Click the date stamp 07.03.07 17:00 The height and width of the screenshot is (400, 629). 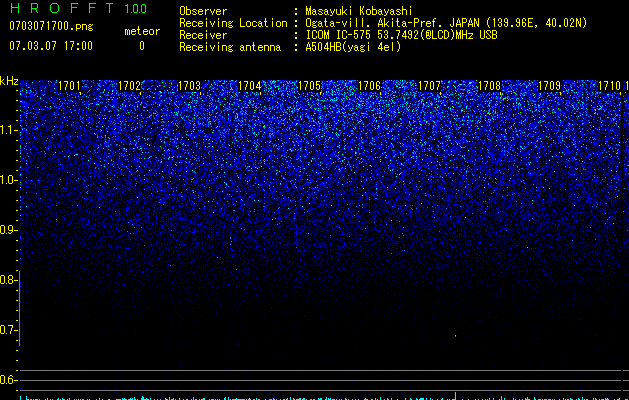click(51, 46)
